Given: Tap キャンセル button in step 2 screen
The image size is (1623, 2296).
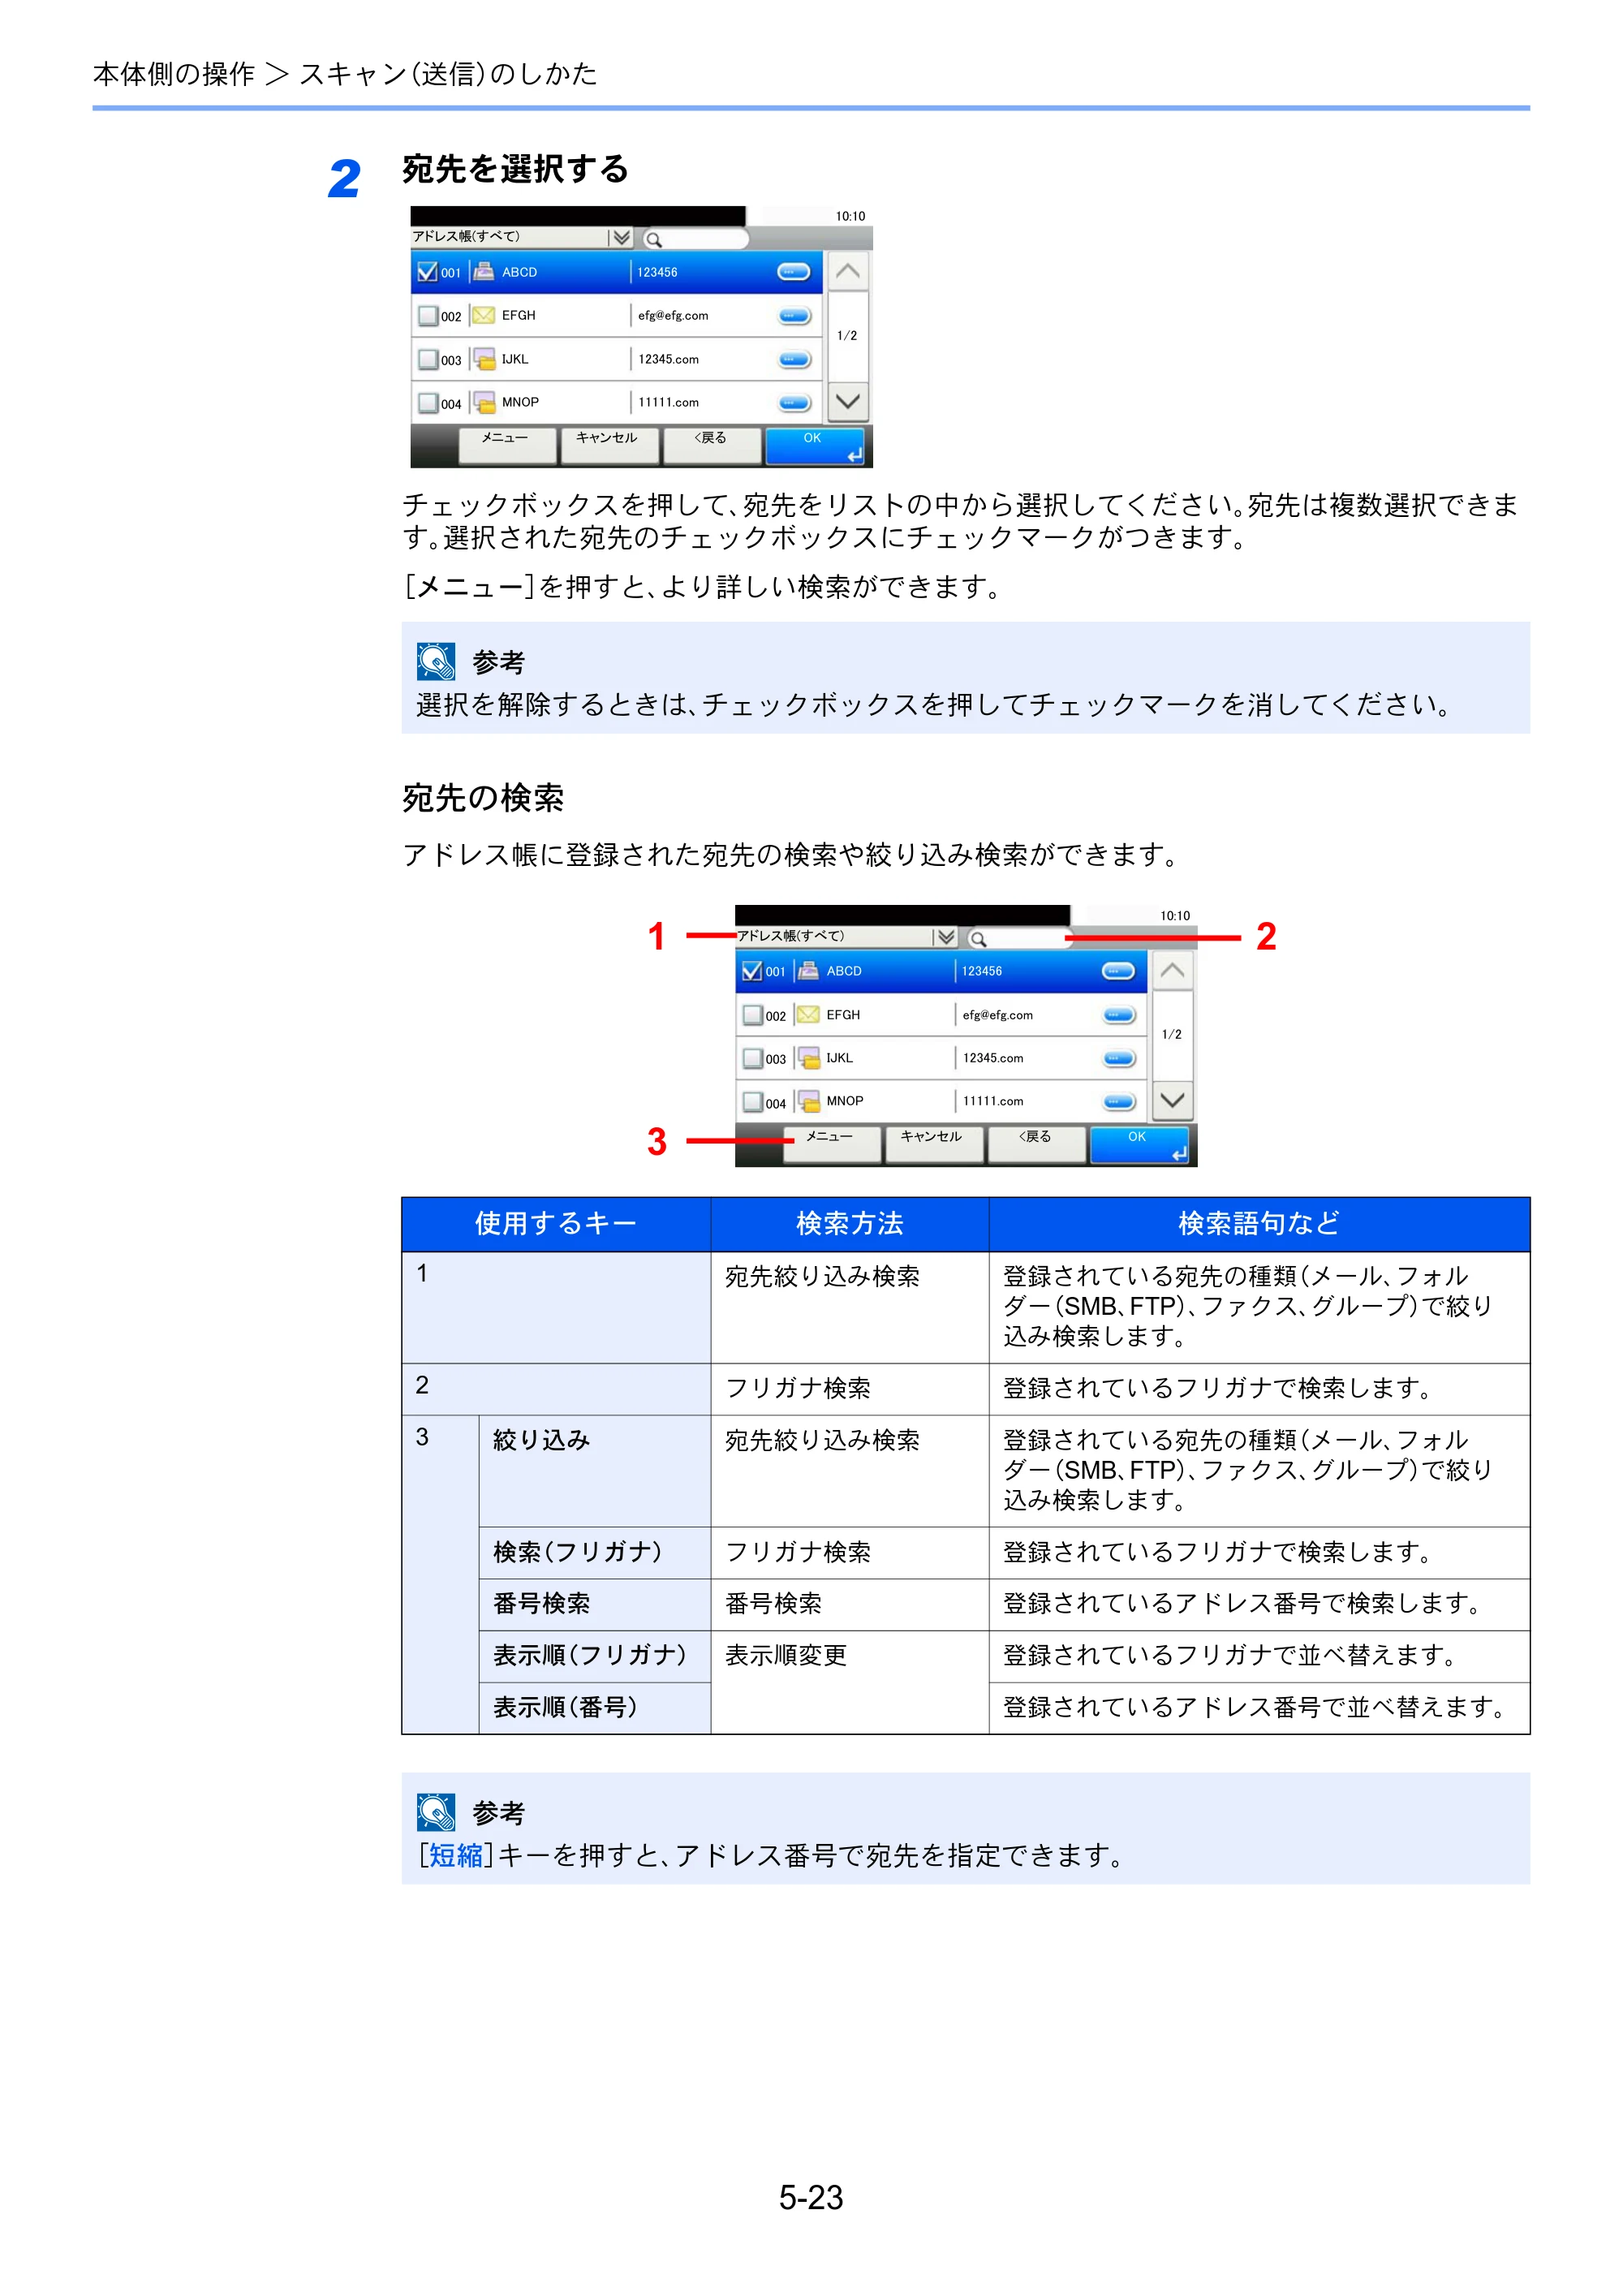Looking at the screenshot, I should click(609, 445).
